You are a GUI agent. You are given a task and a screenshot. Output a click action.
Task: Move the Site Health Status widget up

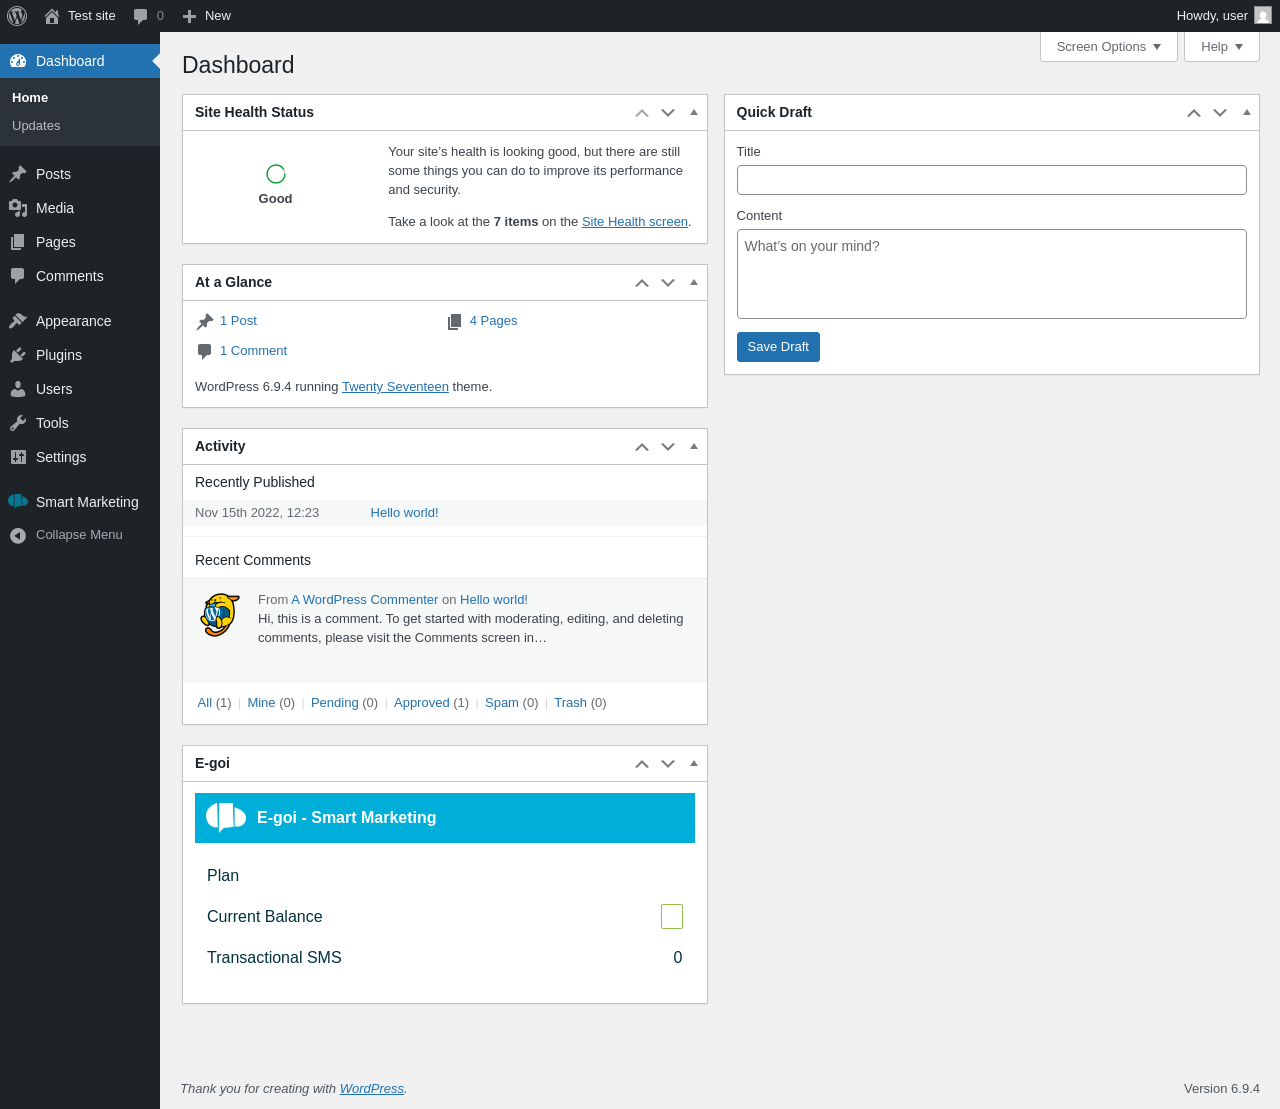tap(642, 113)
